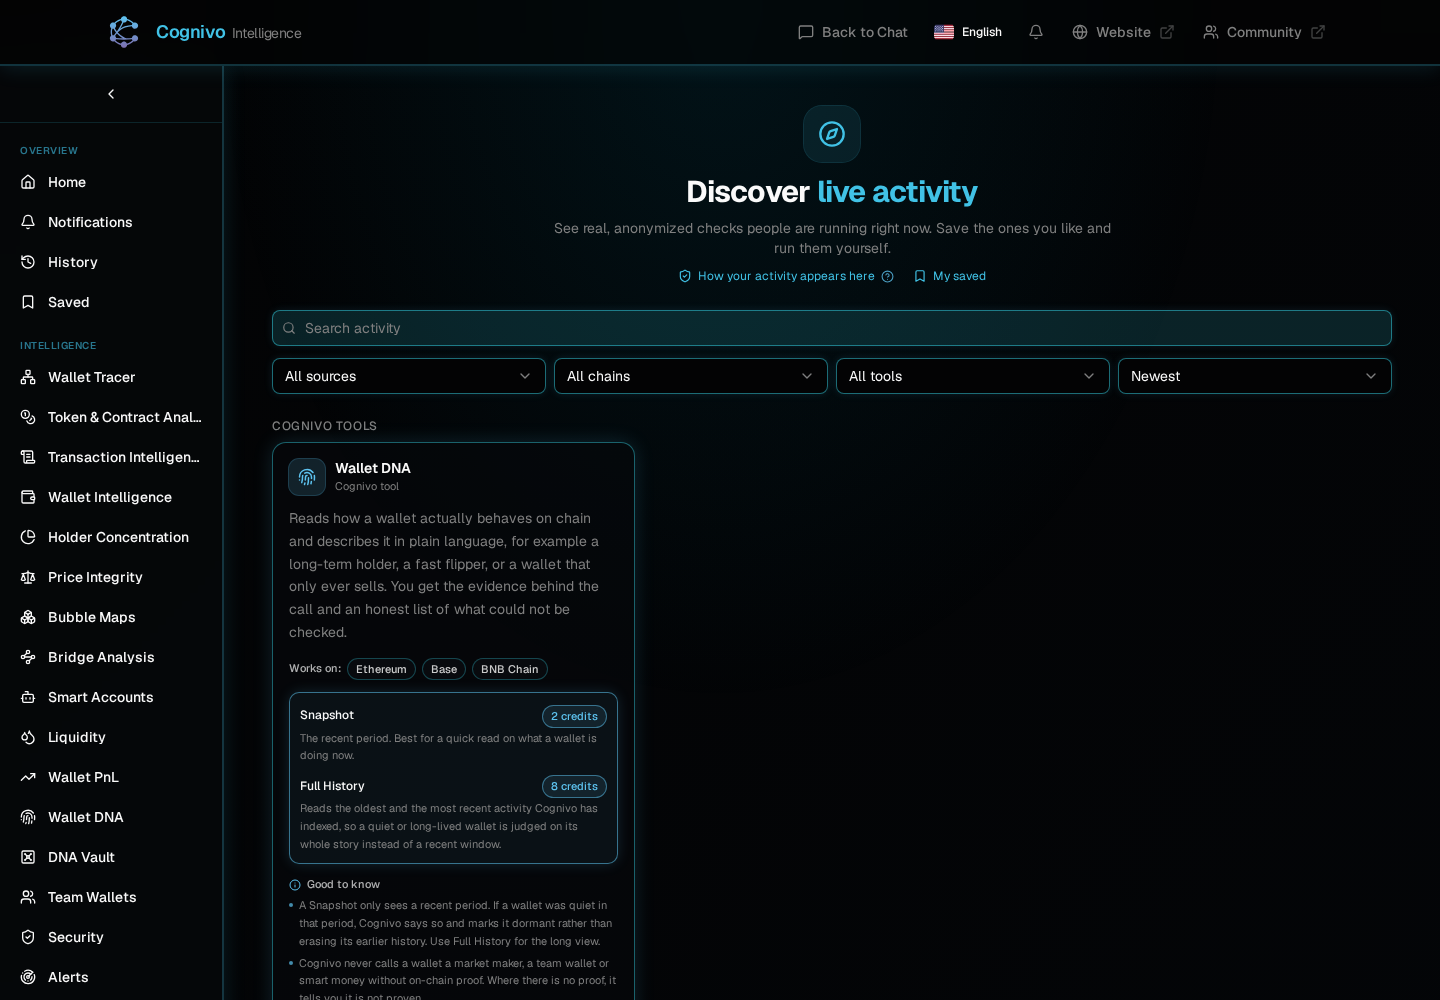This screenshot has height=1000, width=1440.
Task: Click the Team Wallets people icon
Action: pos(28,897)
